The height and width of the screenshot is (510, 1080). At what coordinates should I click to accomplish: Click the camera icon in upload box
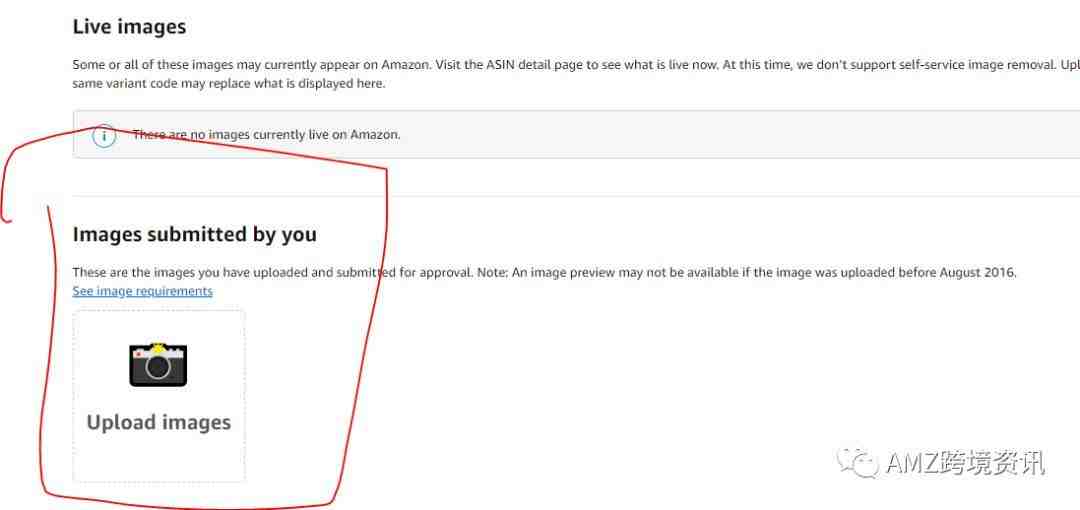coord(158,365)
